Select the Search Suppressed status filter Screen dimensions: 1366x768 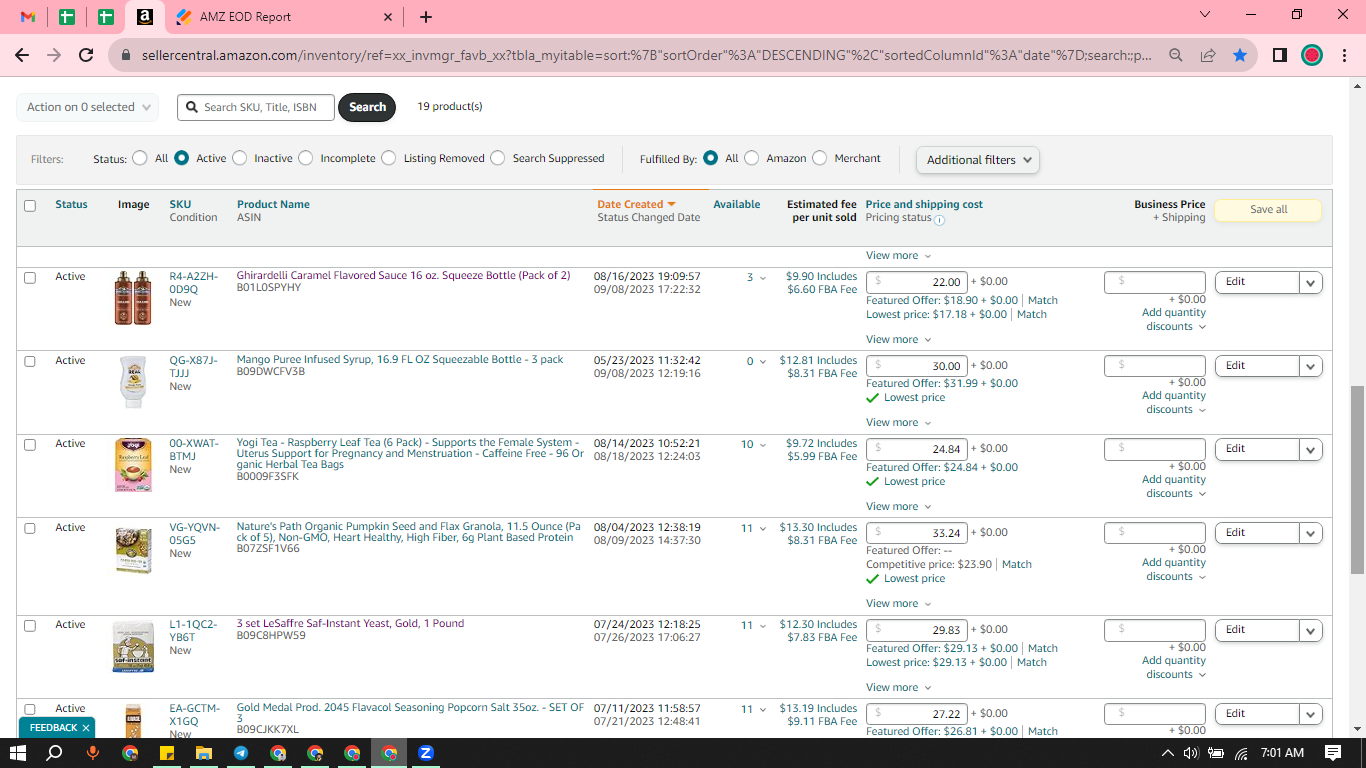(x=497, y=158)
